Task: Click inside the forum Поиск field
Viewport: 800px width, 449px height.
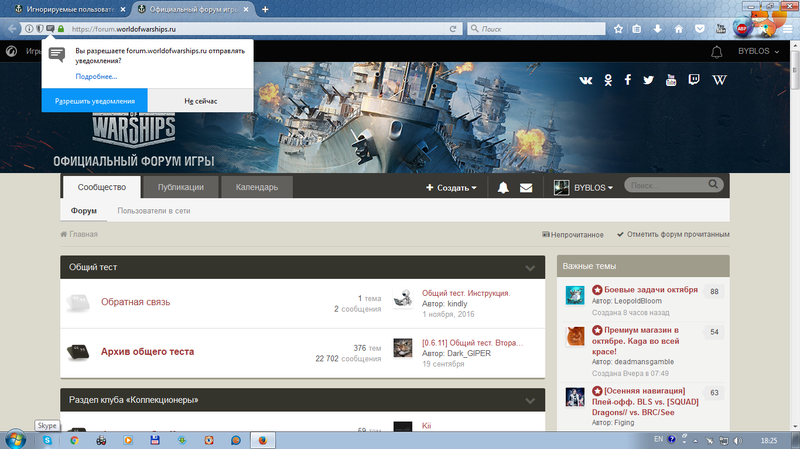Action: (x=666, y=185)
